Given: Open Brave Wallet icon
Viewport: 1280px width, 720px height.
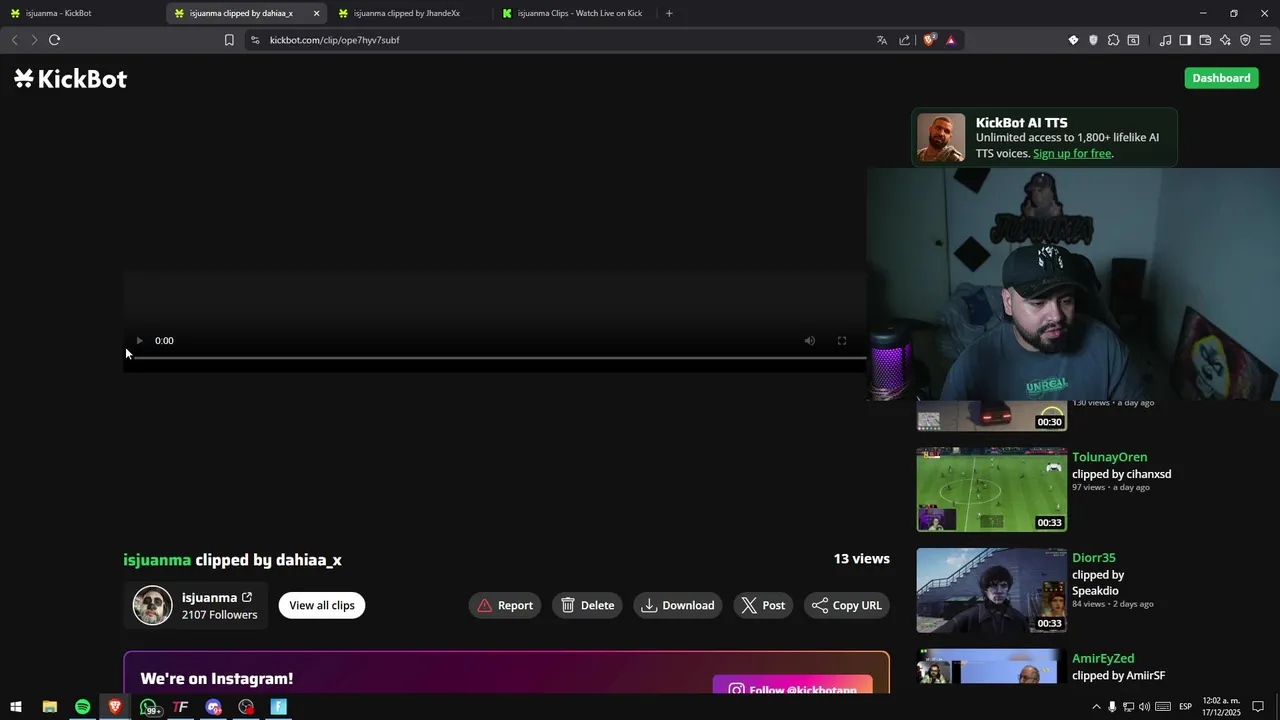Looking at the screenshot, I should (x=1205, y=40).
